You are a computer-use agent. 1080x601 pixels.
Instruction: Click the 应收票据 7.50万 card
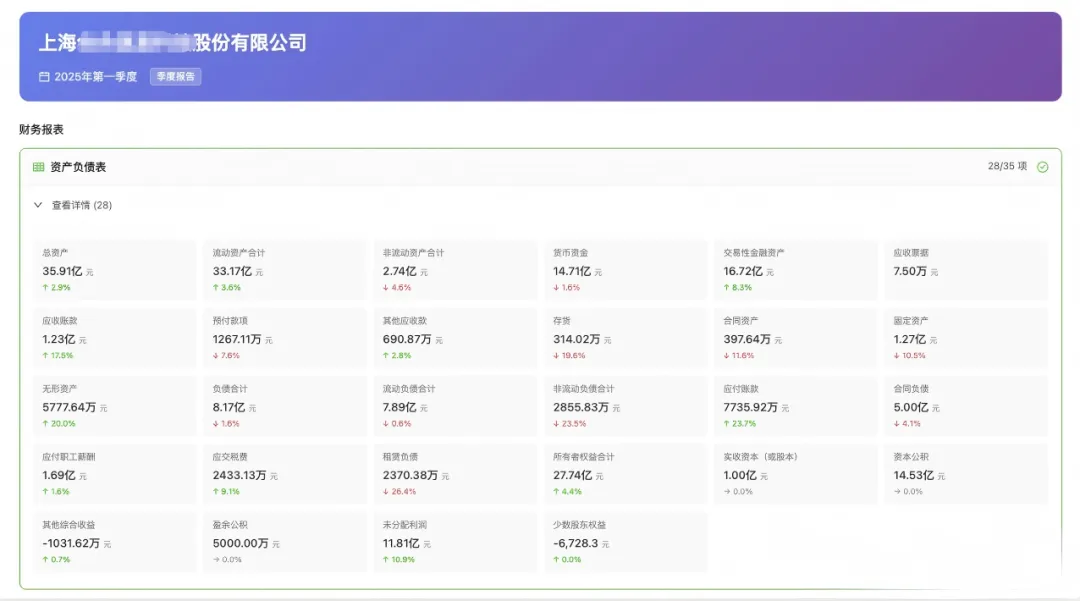pyautogui.click(x=966, y=270)
